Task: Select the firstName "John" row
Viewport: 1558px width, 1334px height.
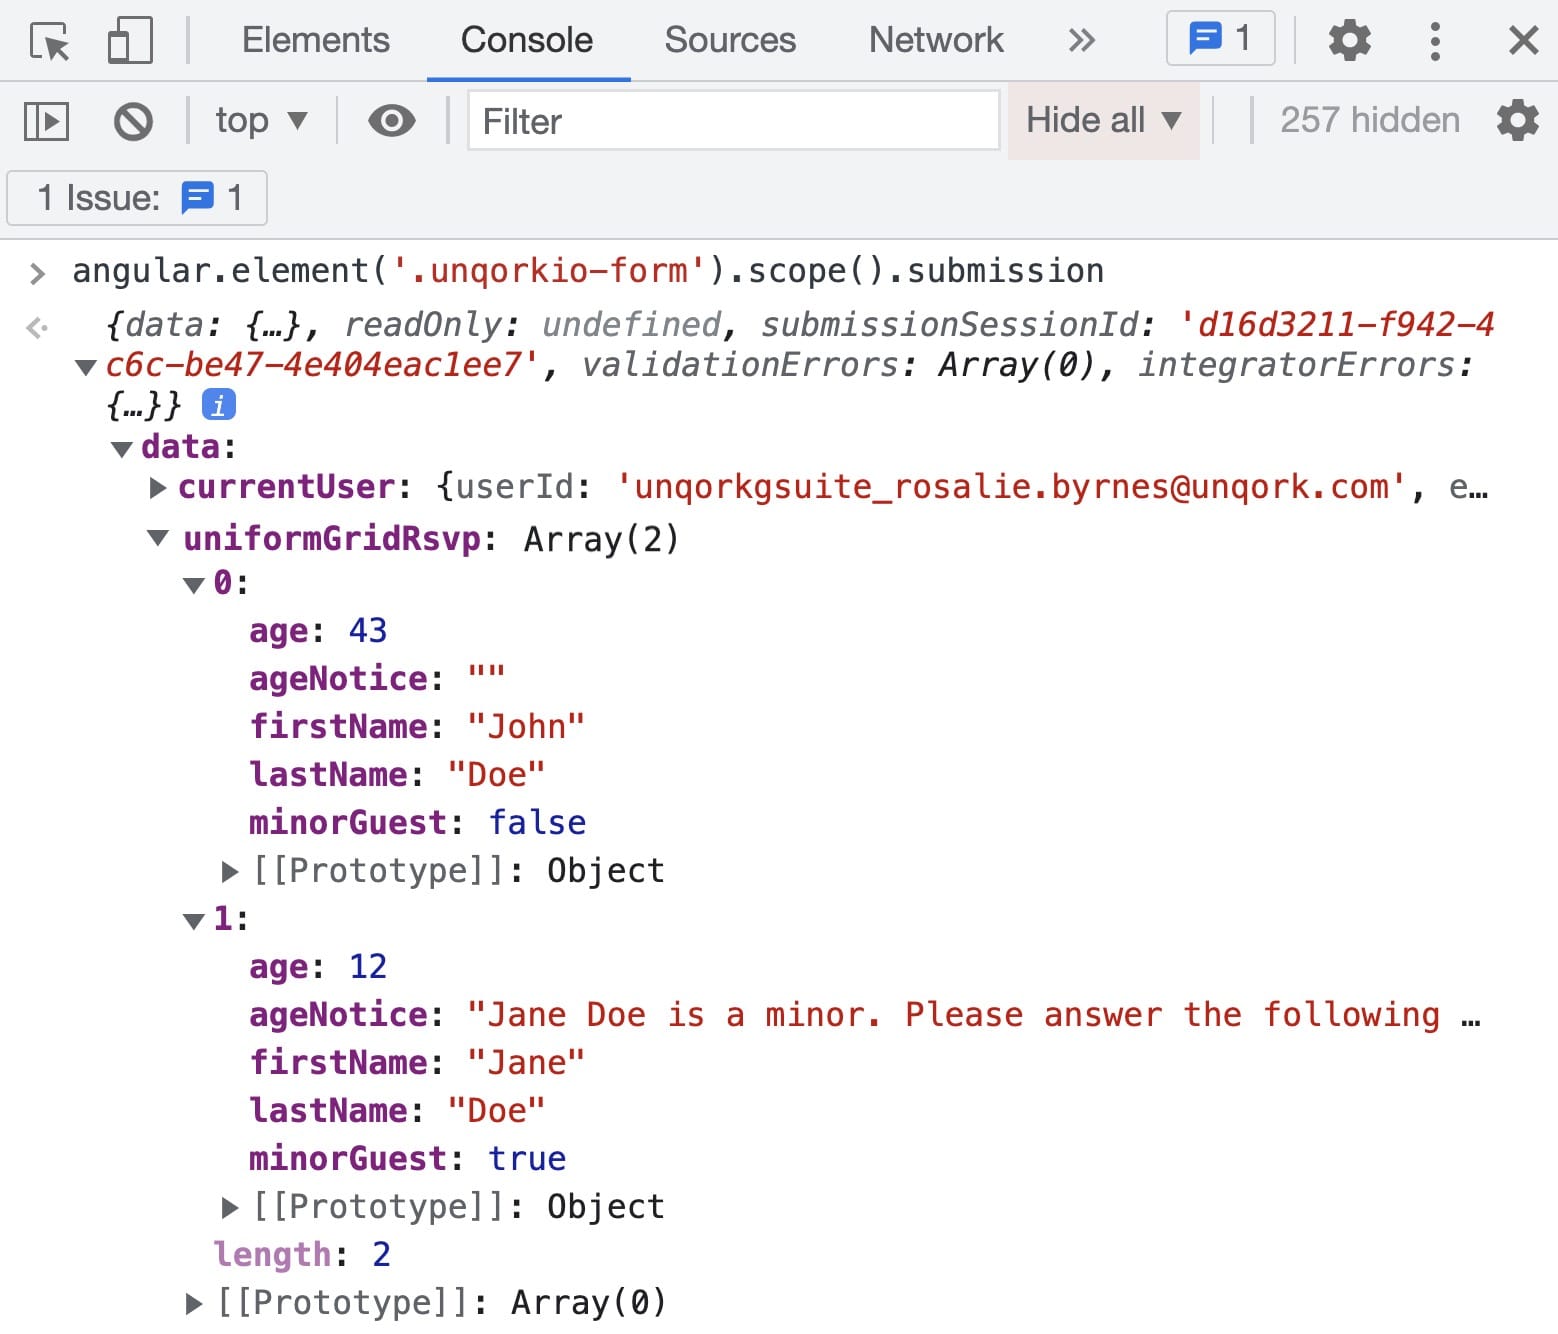Action: (x=417, y=726)
